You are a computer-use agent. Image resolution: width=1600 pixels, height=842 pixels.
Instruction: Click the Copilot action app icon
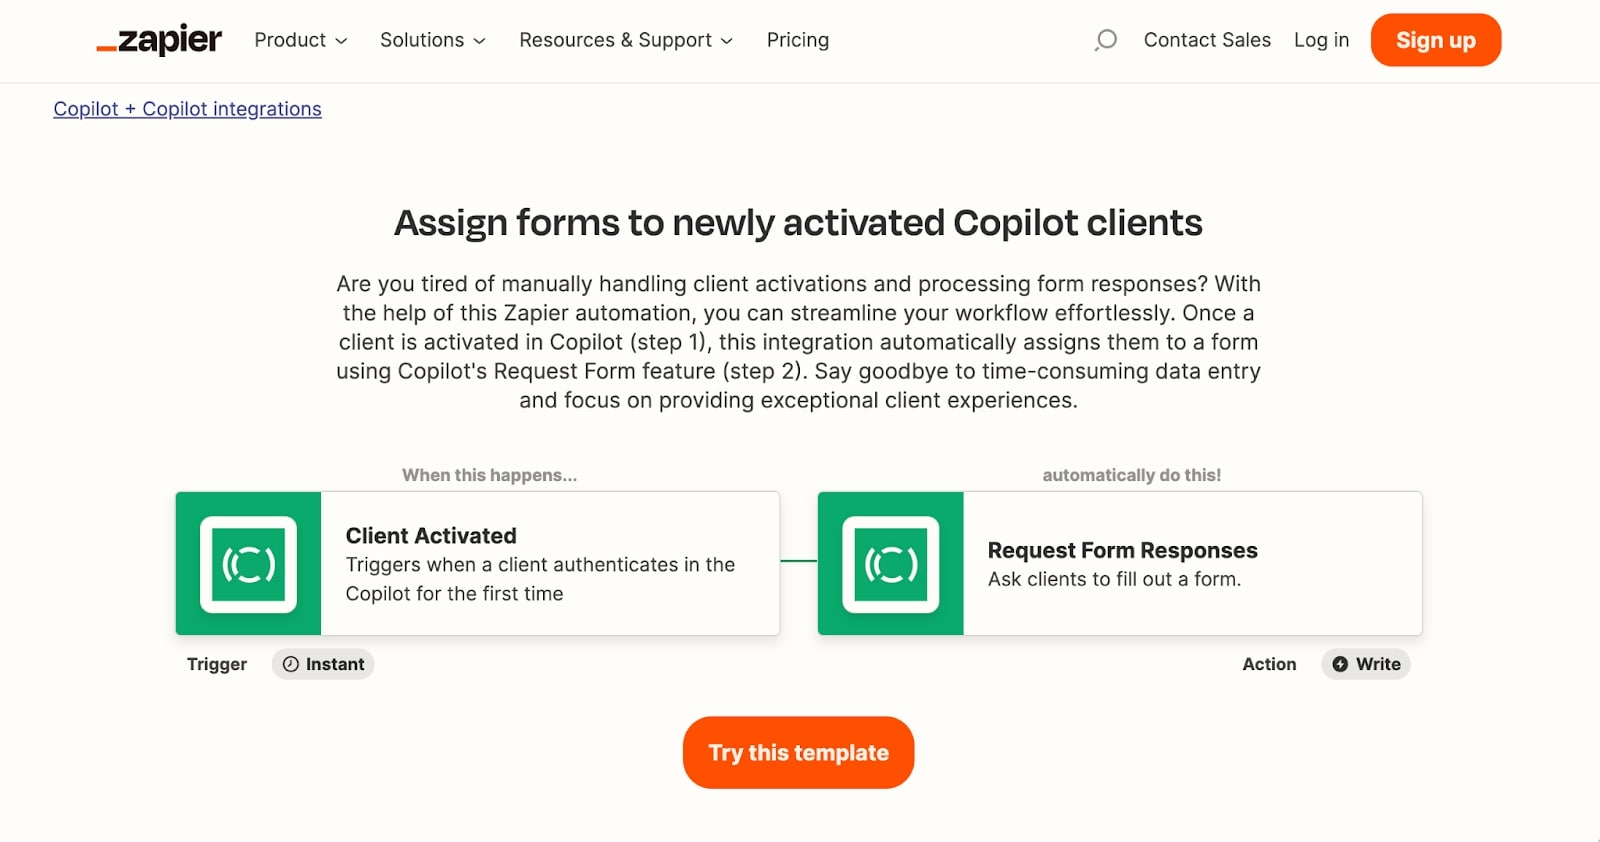(890, 563)
